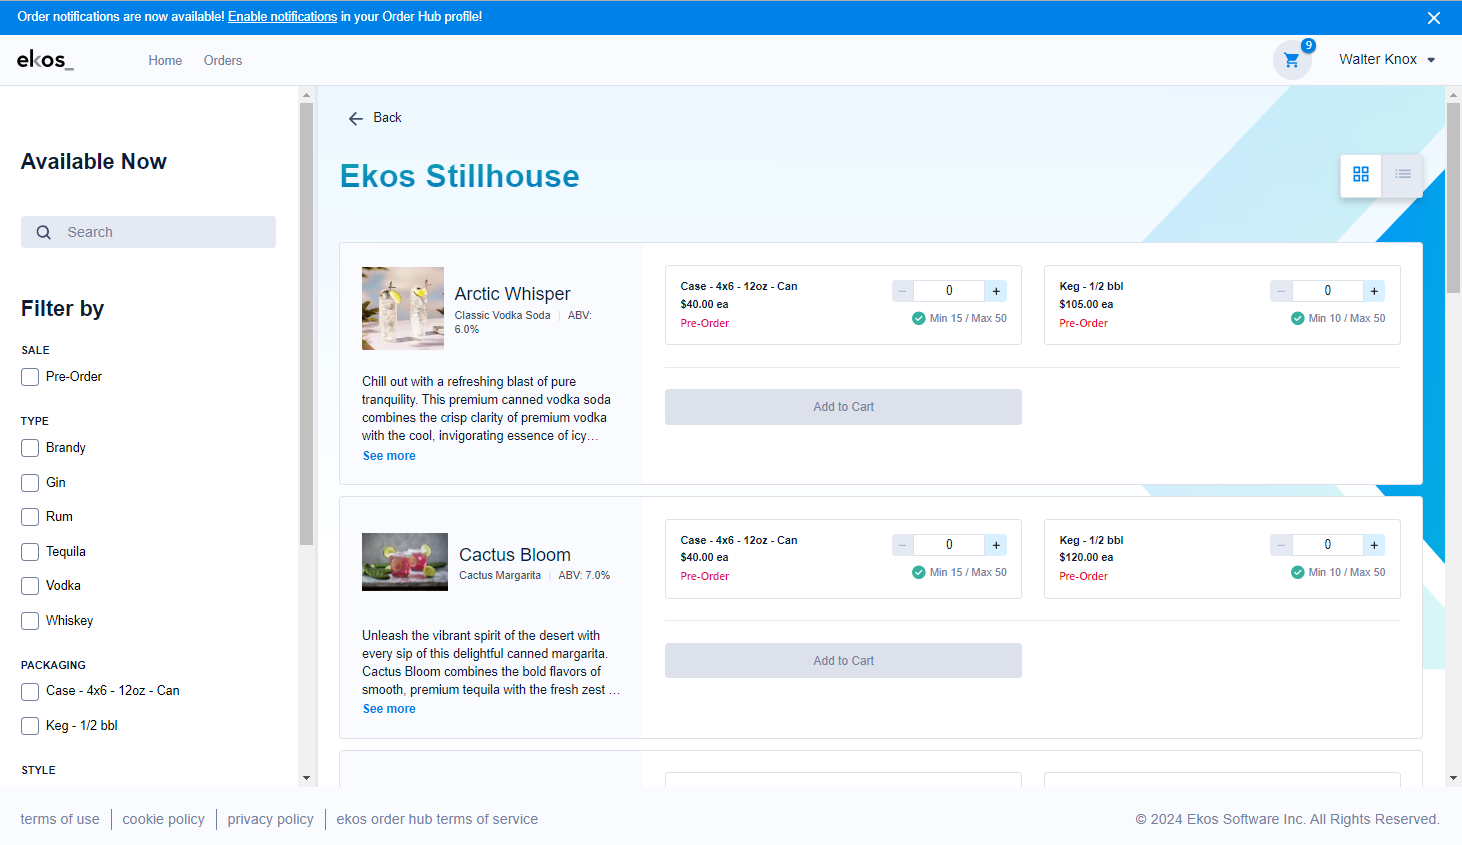
Task: Open the Walter Knox account dropdown
Action: (1386, 60)
